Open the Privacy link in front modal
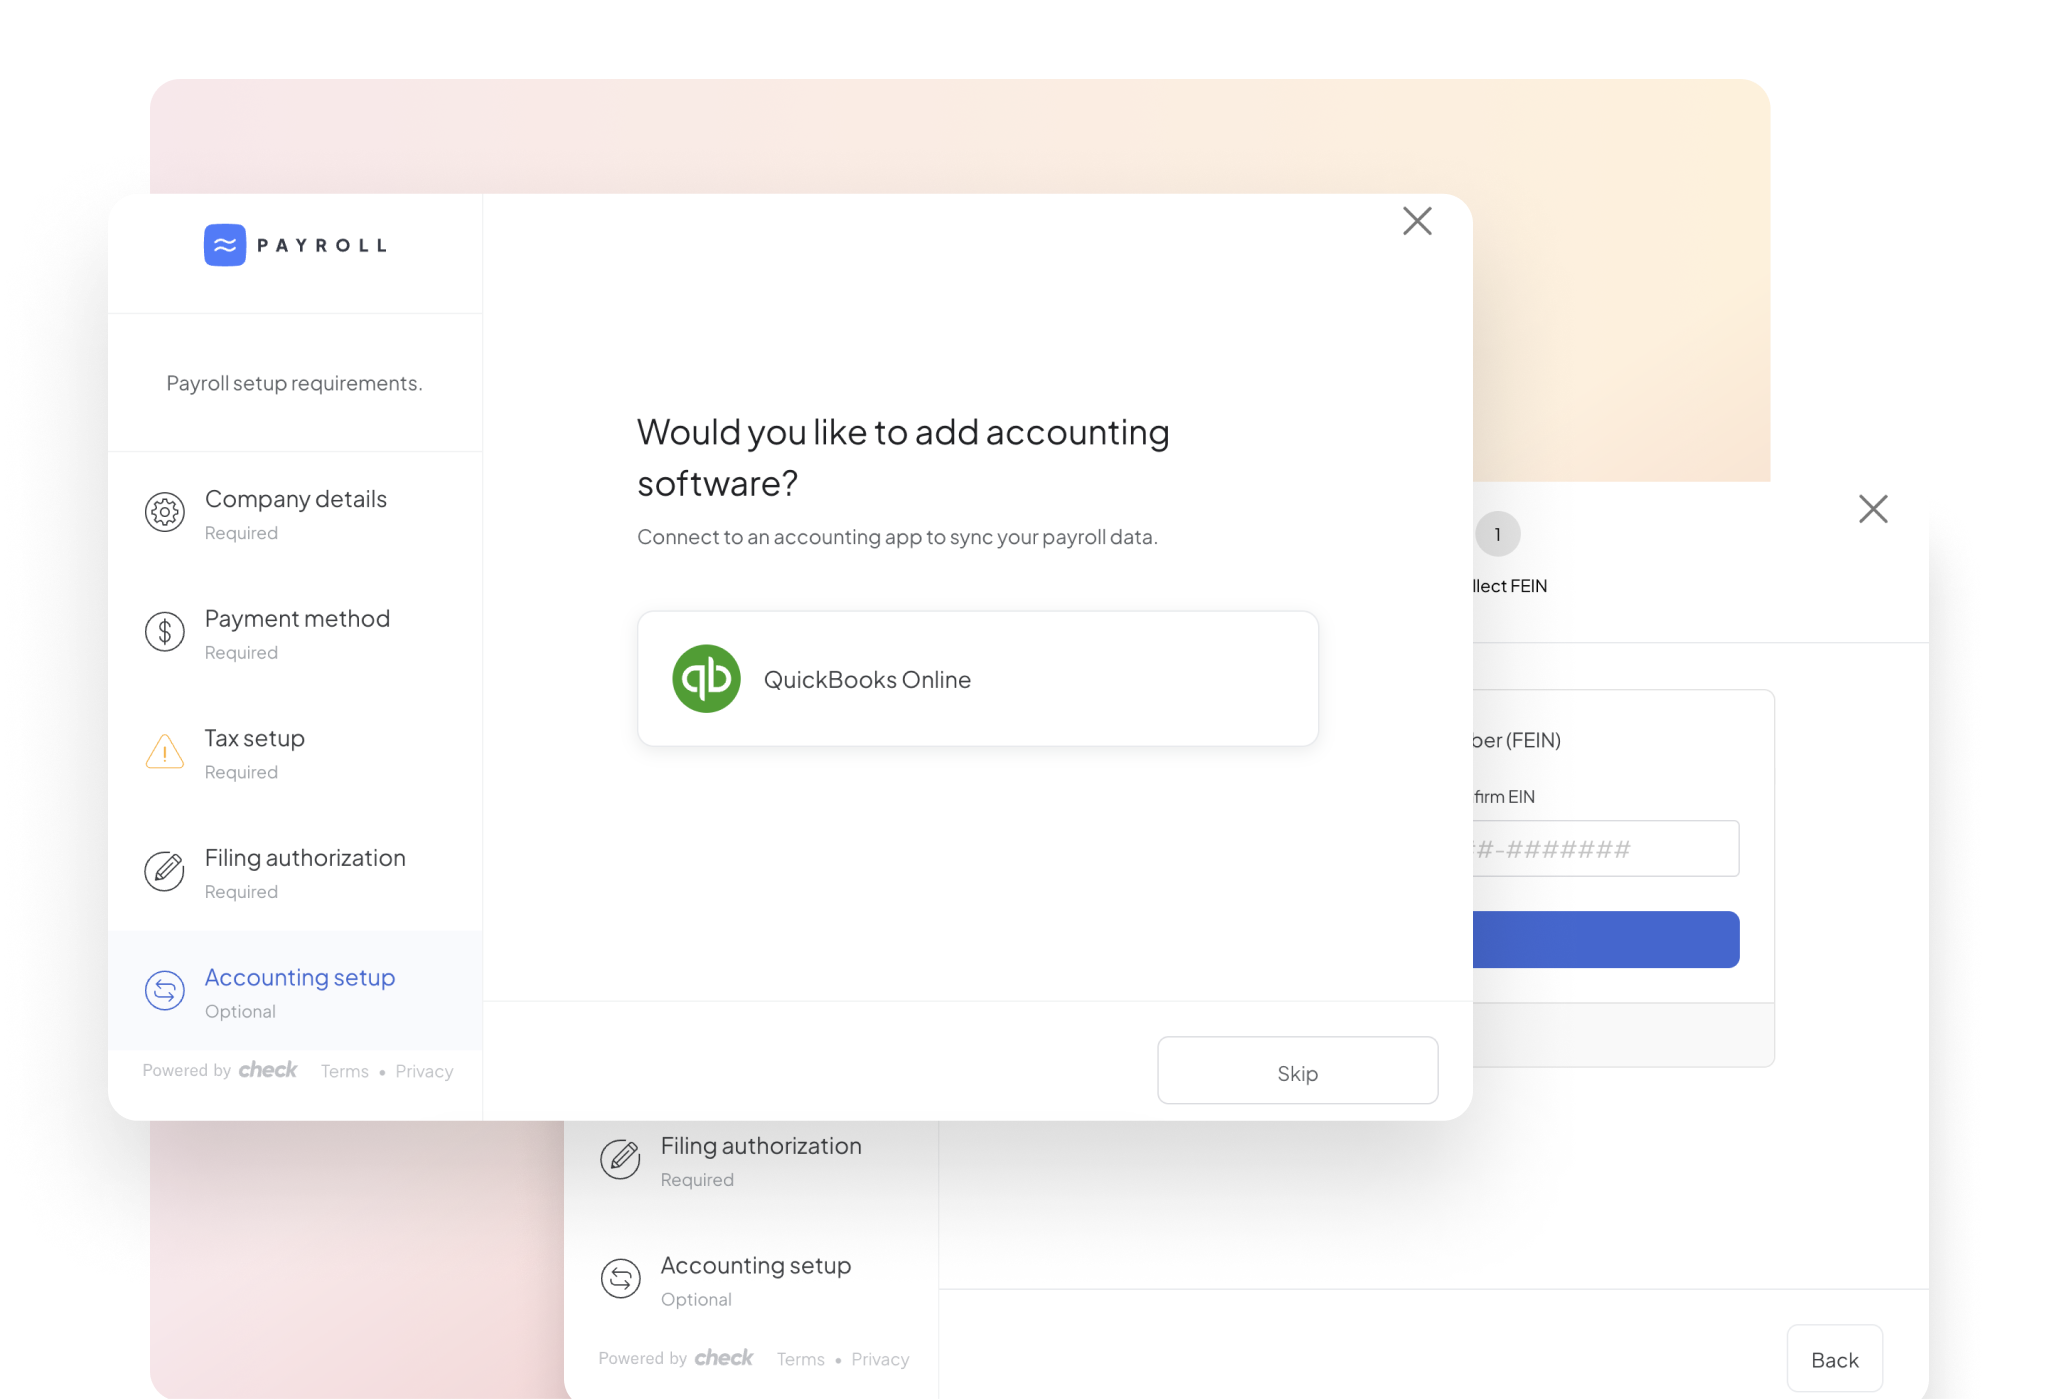This screenshot has width=2050, height=1399. click(424, 1072)
